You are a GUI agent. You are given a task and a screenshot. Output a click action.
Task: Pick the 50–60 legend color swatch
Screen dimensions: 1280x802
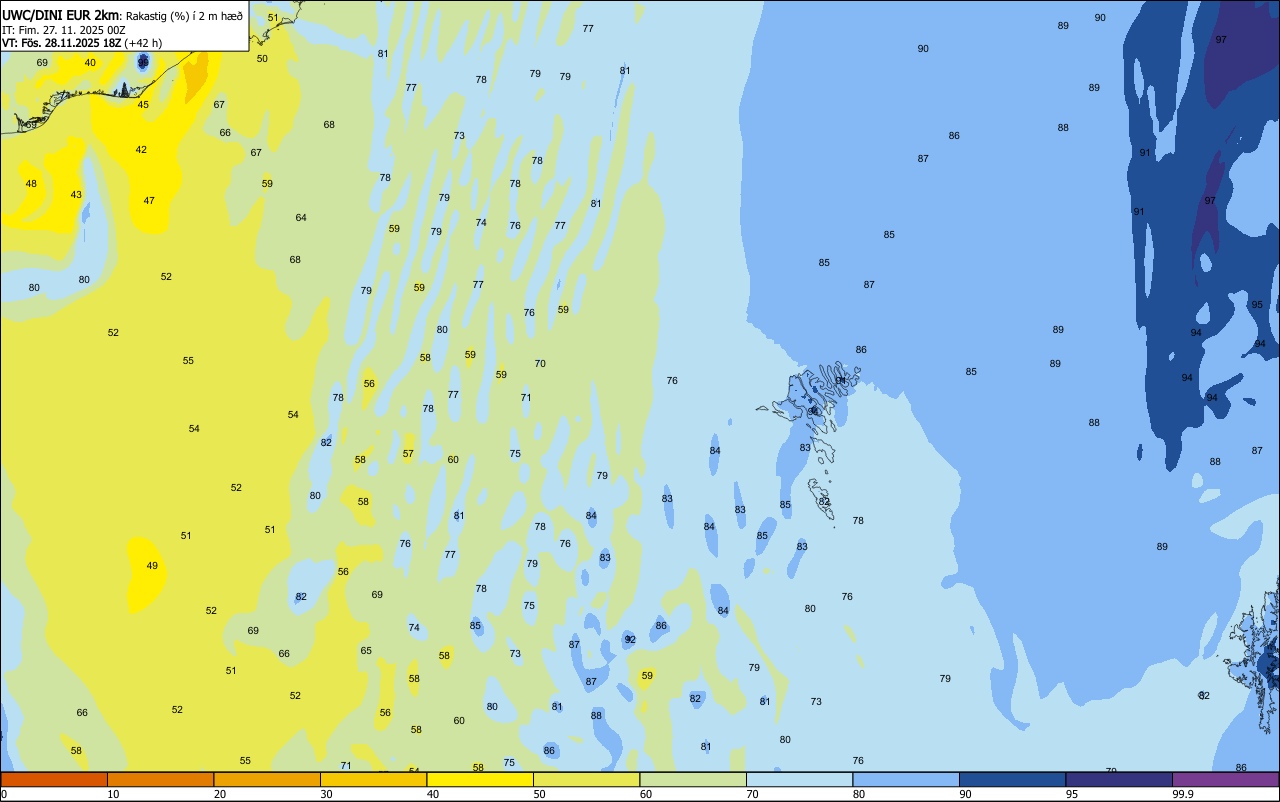(x=586, y=779)
